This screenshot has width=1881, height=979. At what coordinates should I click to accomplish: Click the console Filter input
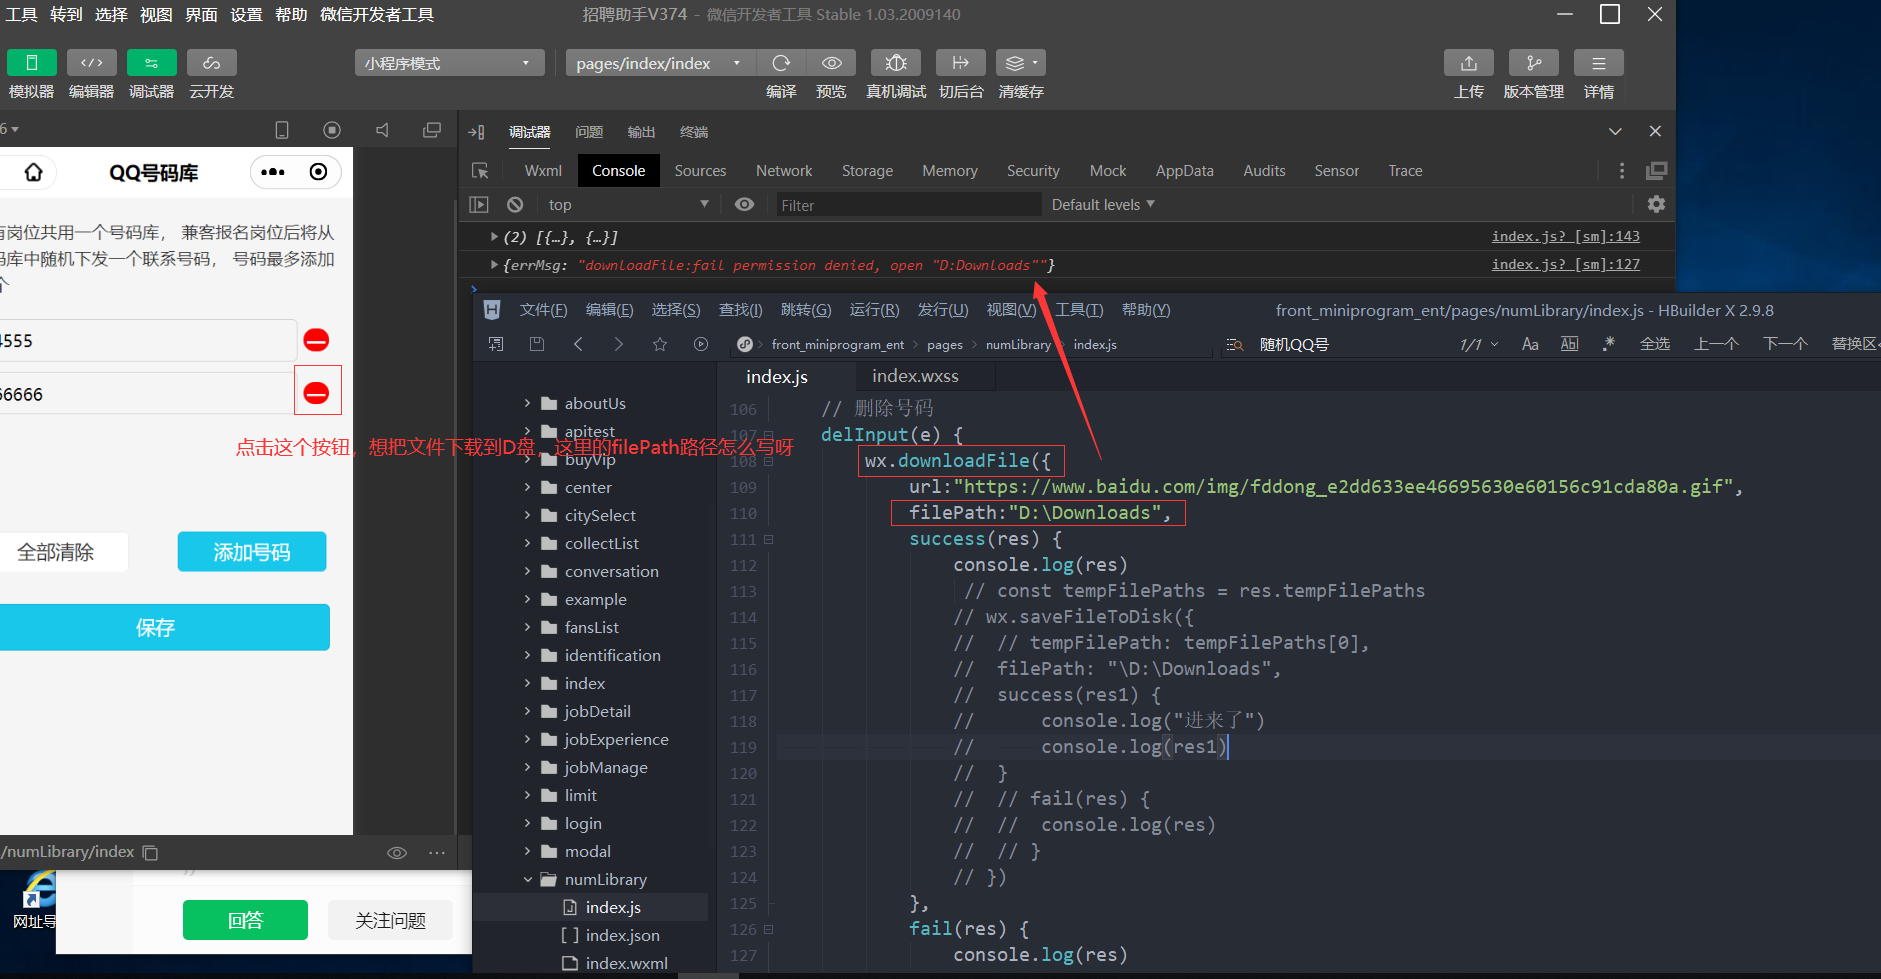tap(908, 205)
